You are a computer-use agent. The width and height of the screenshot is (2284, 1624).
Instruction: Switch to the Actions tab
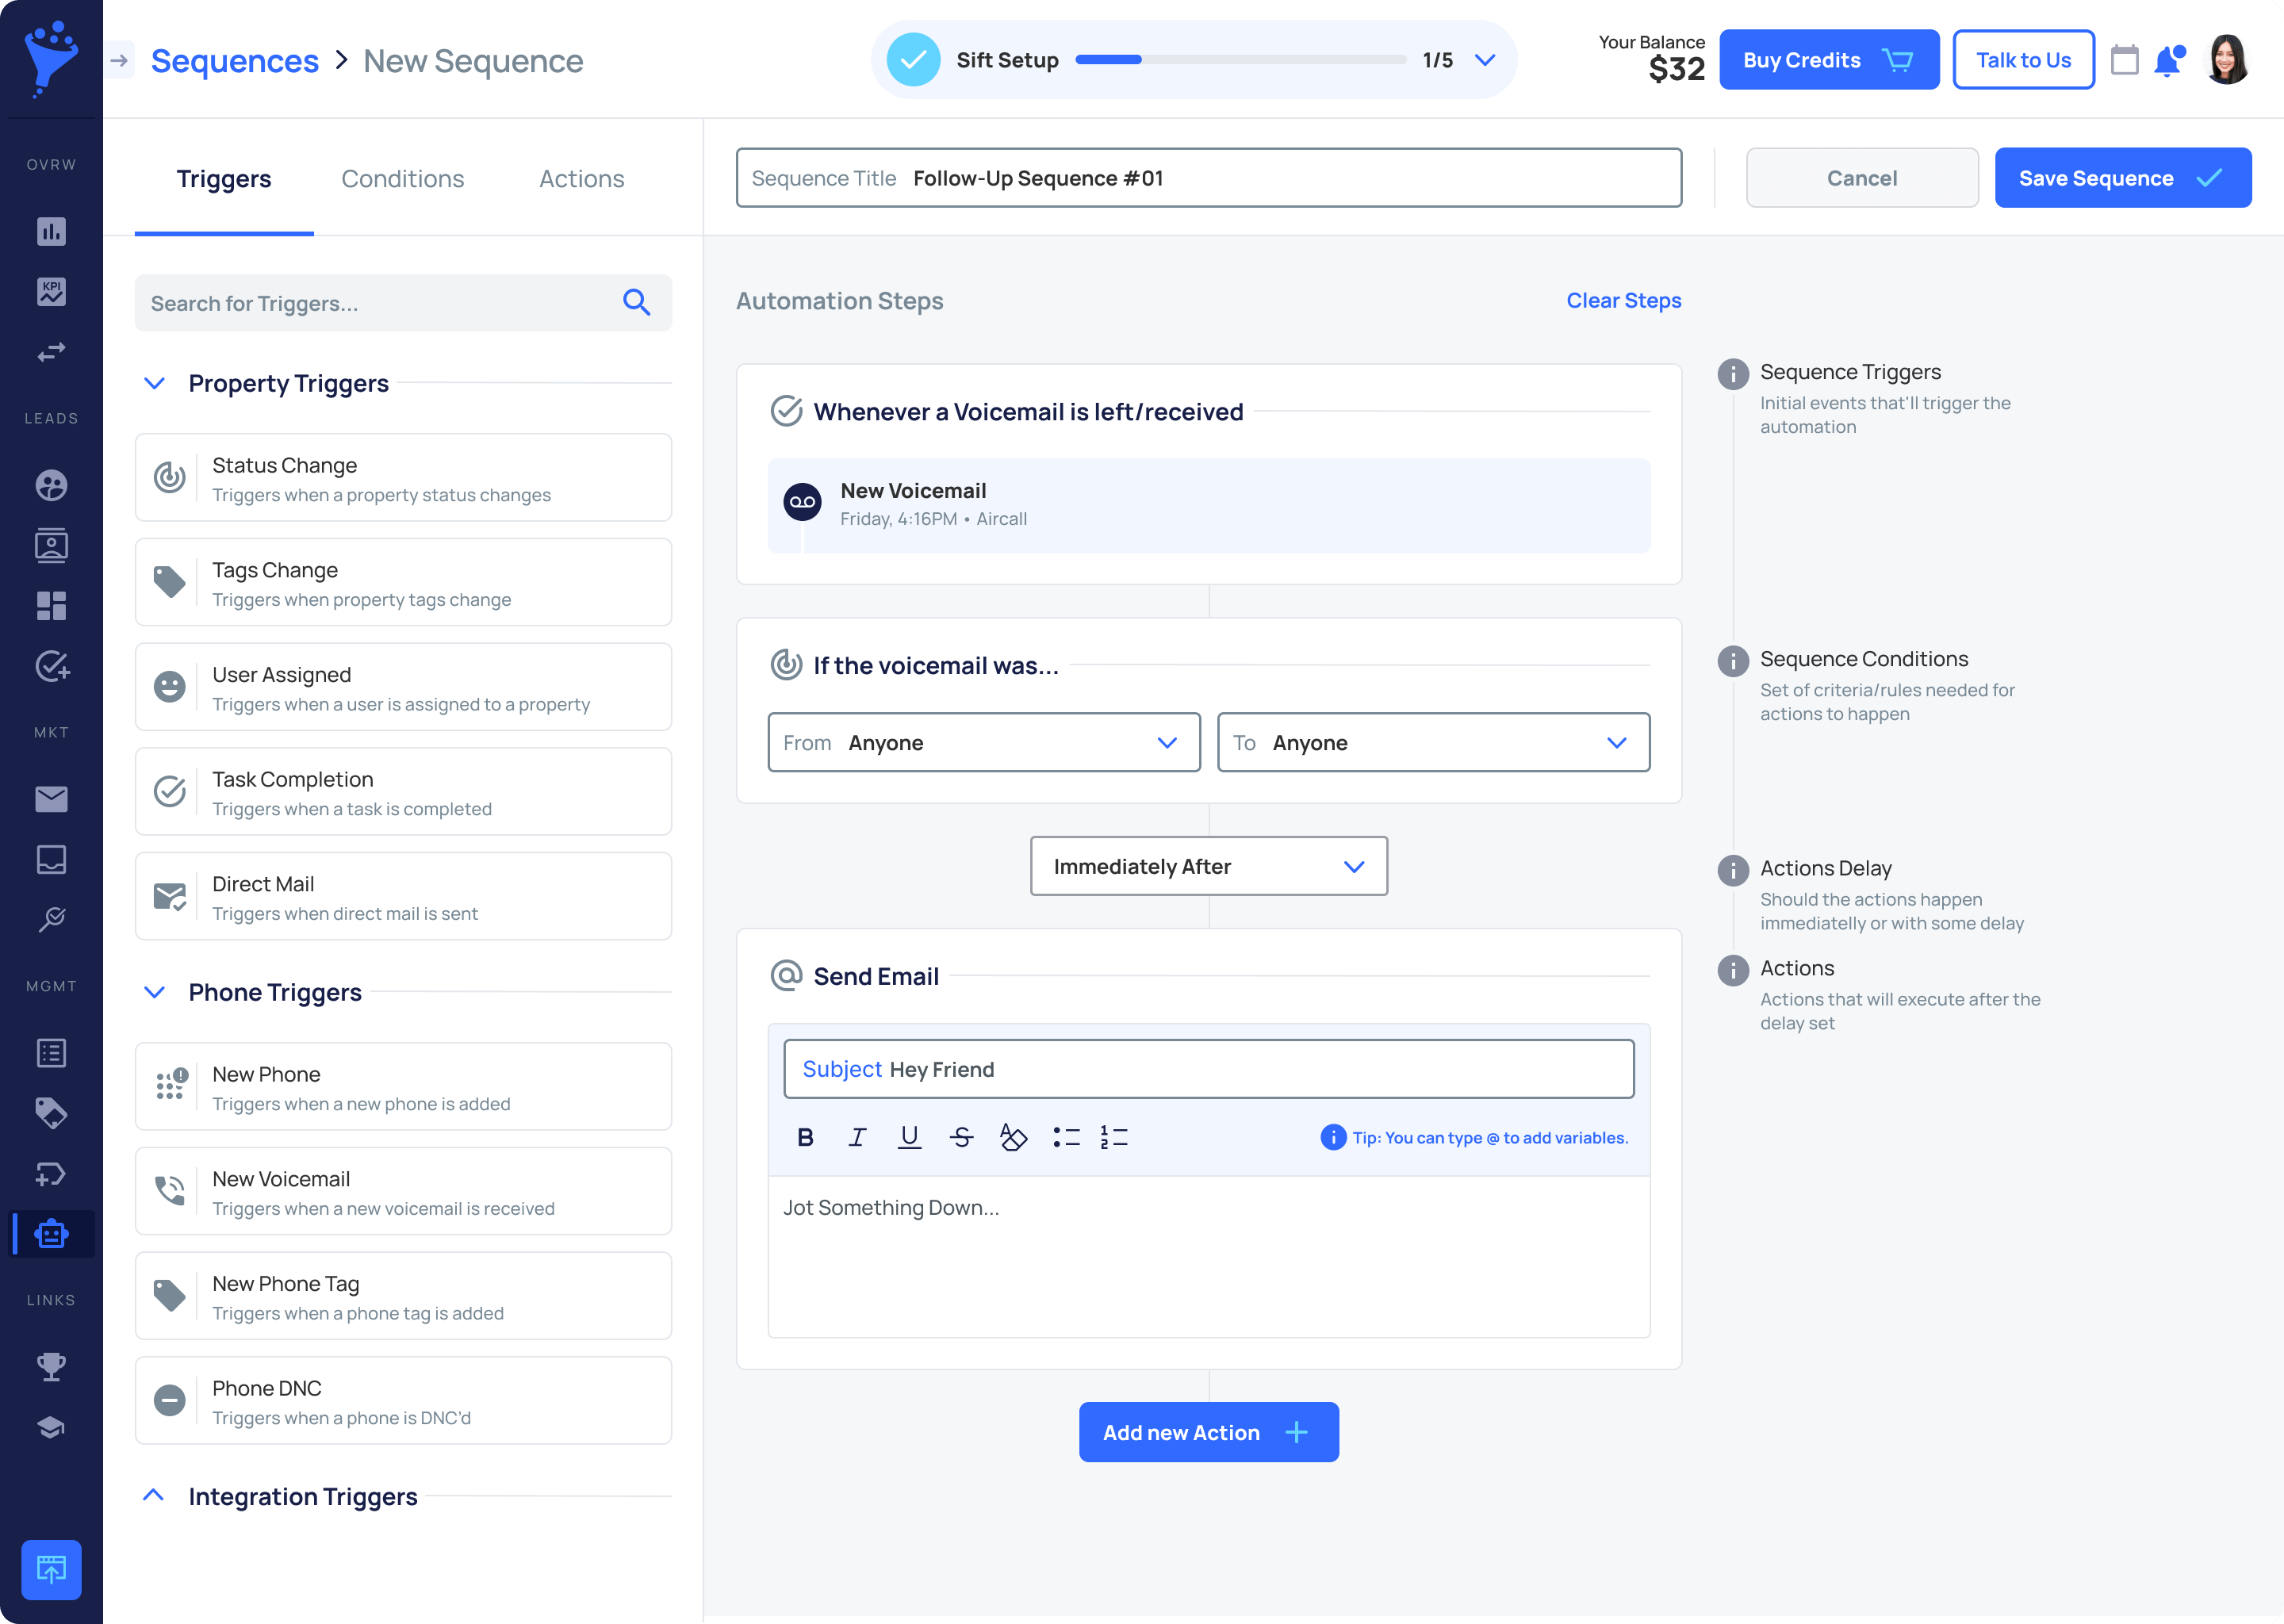tap(581, 179)
